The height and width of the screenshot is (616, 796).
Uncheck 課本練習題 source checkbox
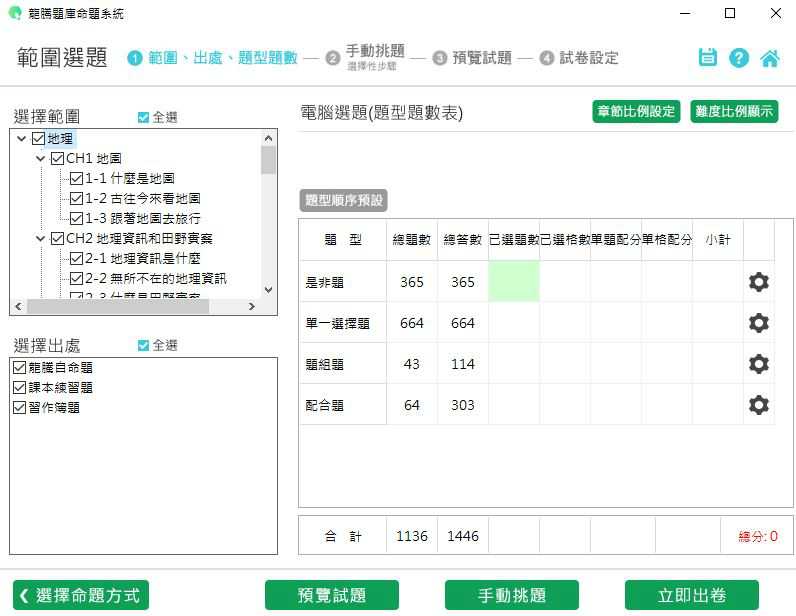(x=19, y=387)
